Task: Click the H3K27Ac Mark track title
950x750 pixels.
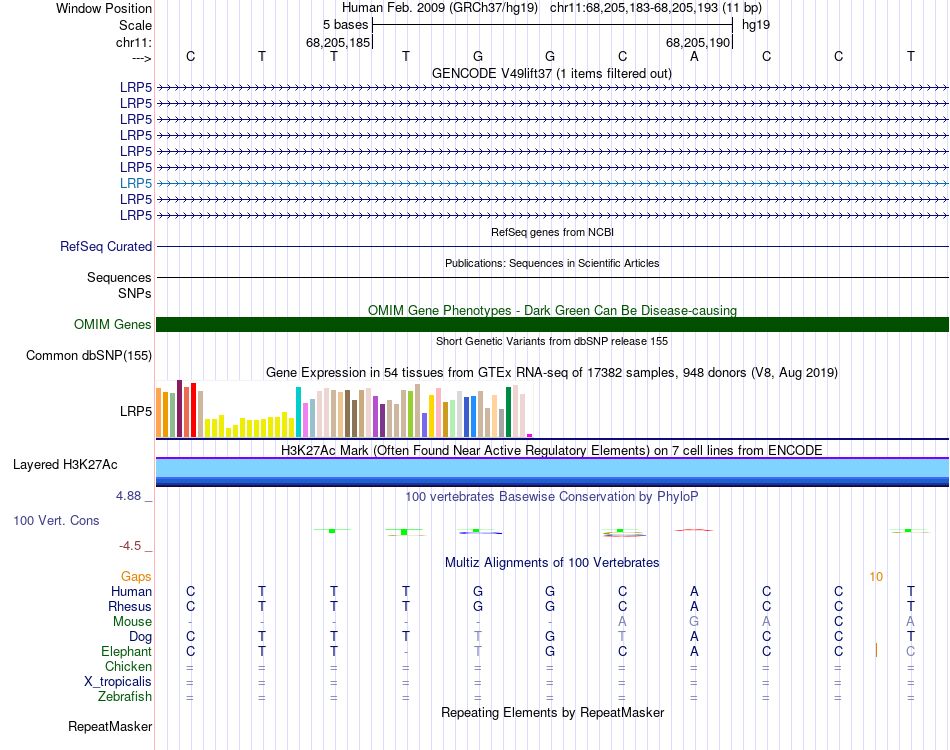Action: [x=552, y=451]
